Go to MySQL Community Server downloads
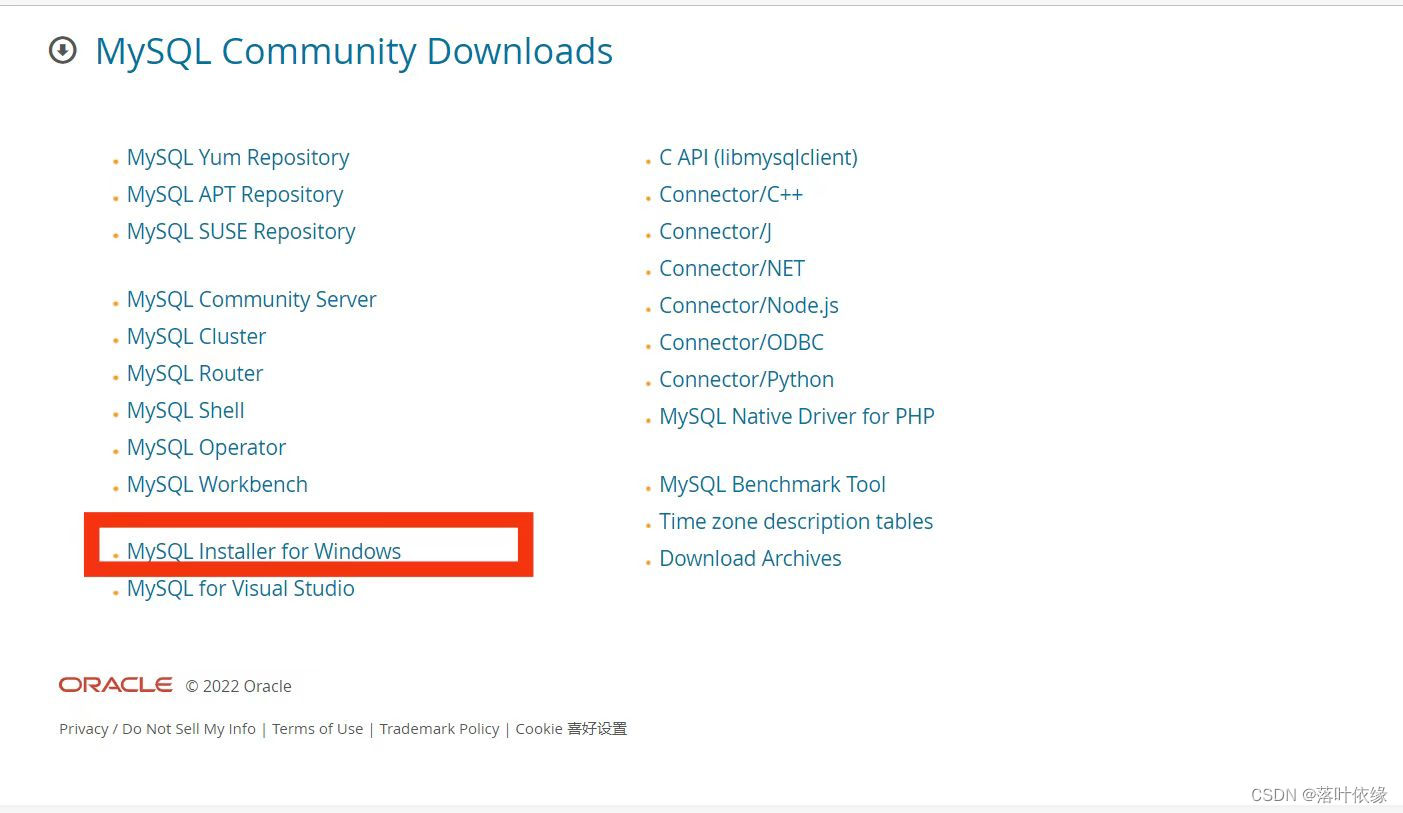The width and height of the screenshot is (1403, 813). click(x=252, y=300)
